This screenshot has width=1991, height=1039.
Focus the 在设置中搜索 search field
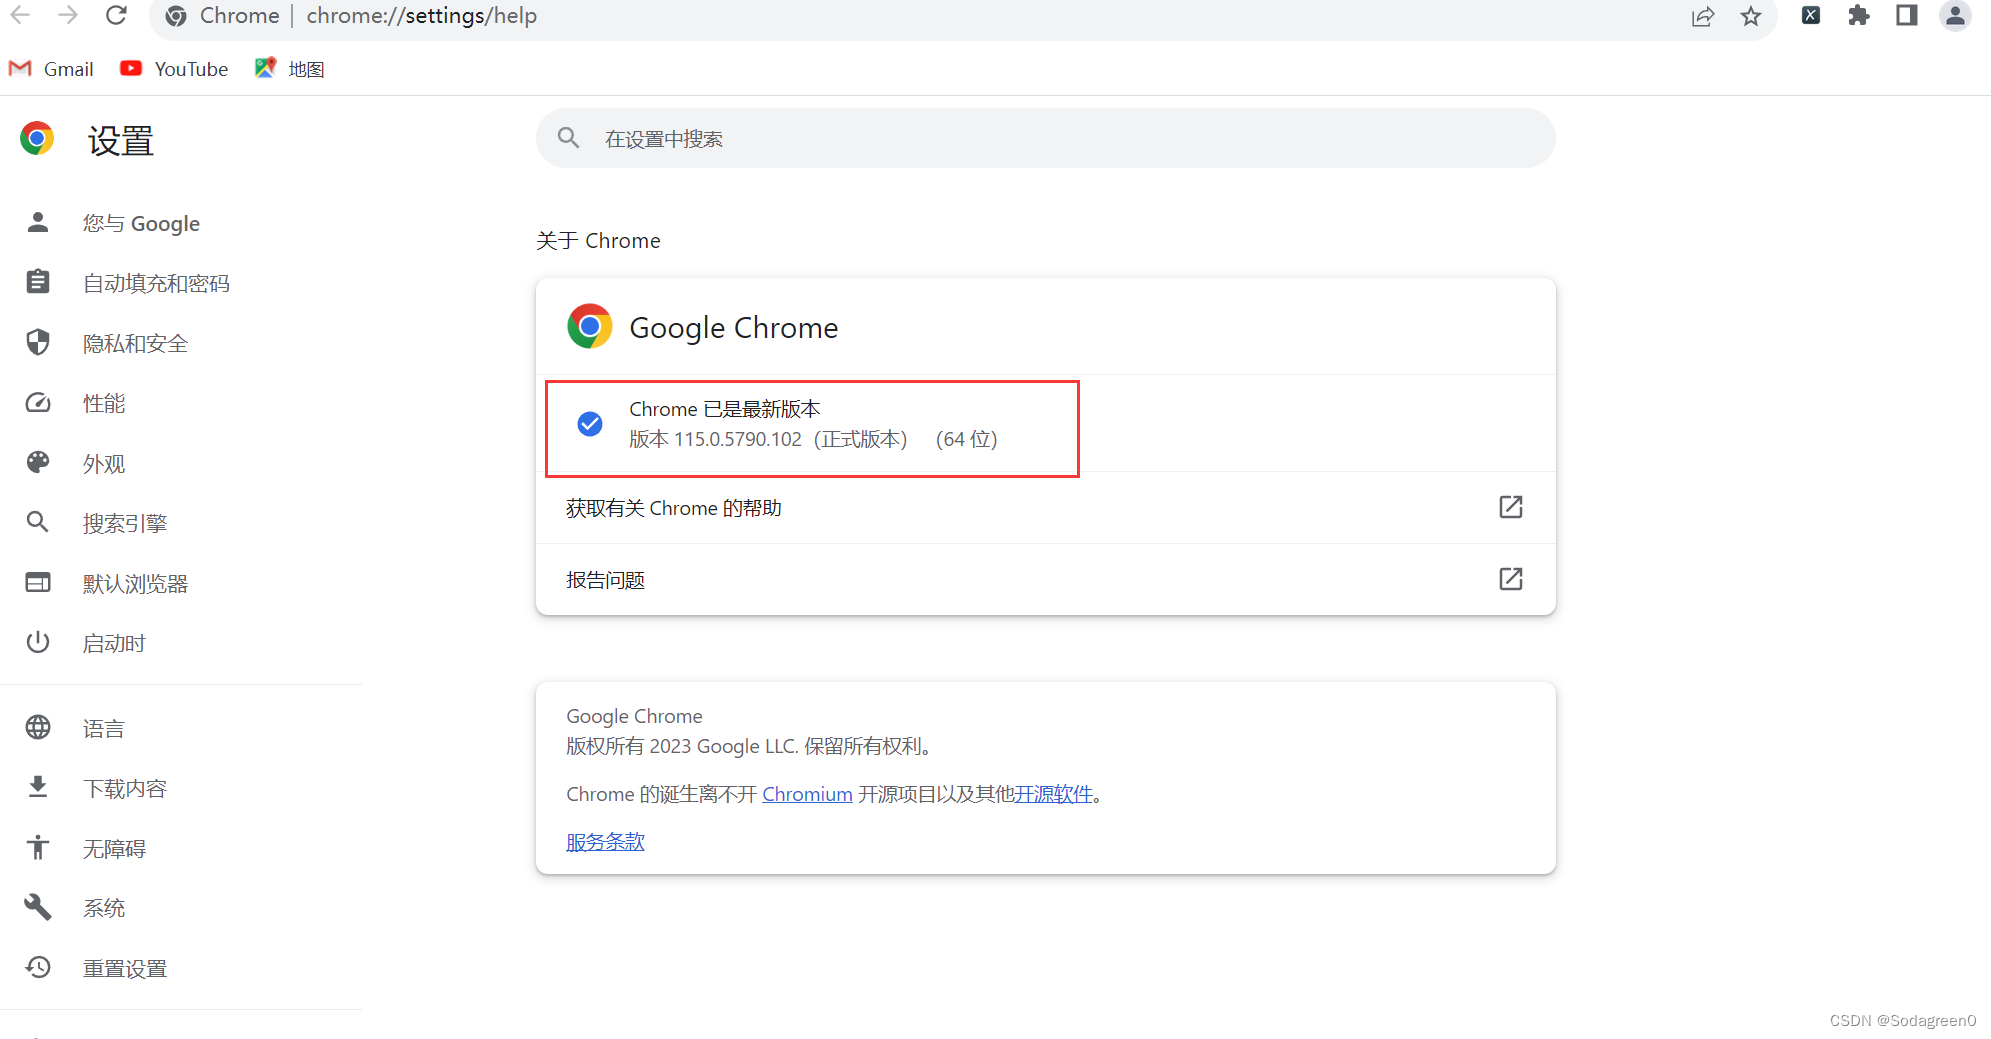pos(1045,138)
